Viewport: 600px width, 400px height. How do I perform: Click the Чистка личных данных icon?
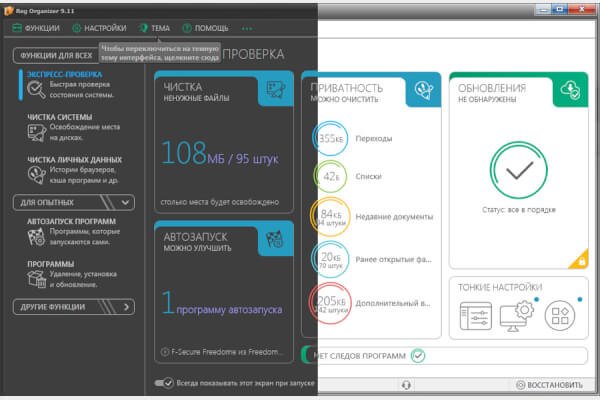[36, 175]
